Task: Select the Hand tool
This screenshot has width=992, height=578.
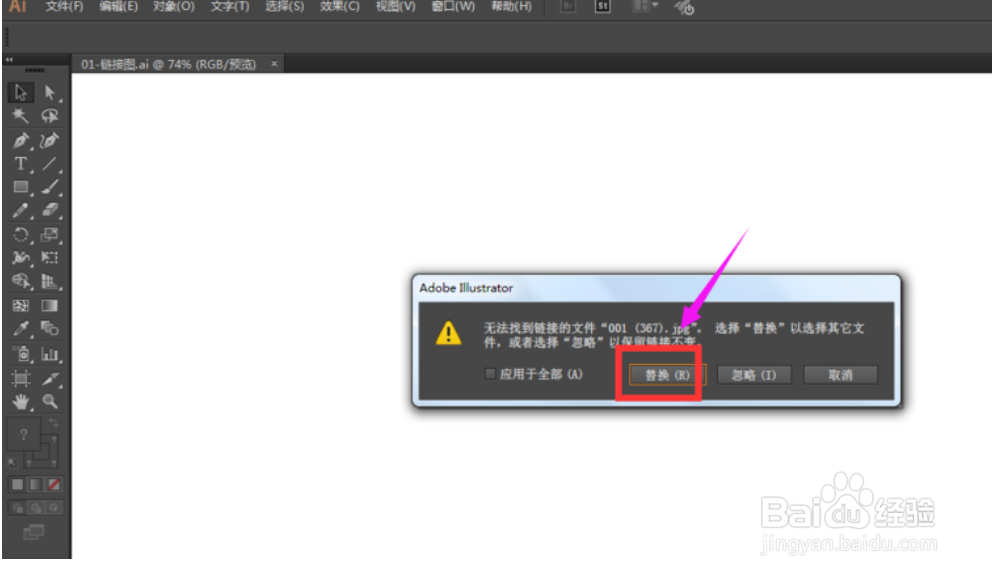Action: (x=20, y=402)
